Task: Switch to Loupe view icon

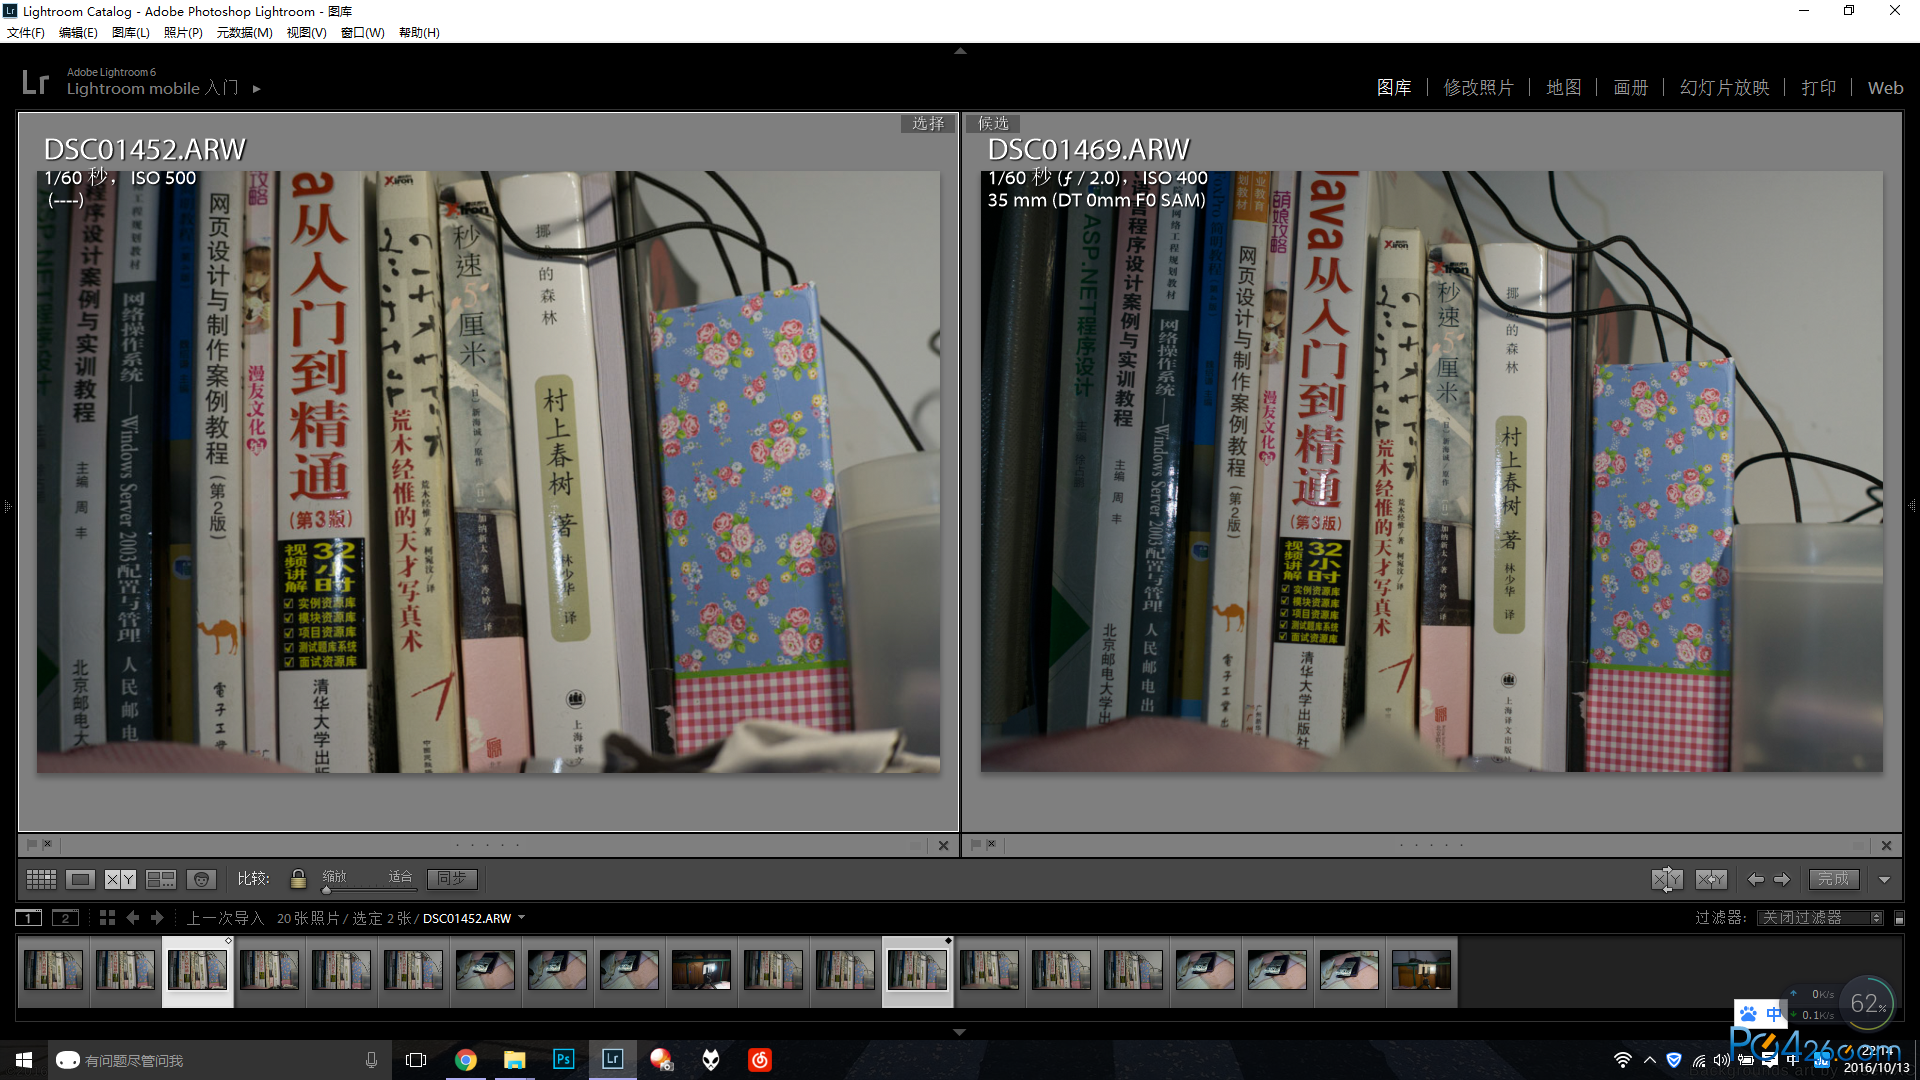Action: [x=80, y=879]
